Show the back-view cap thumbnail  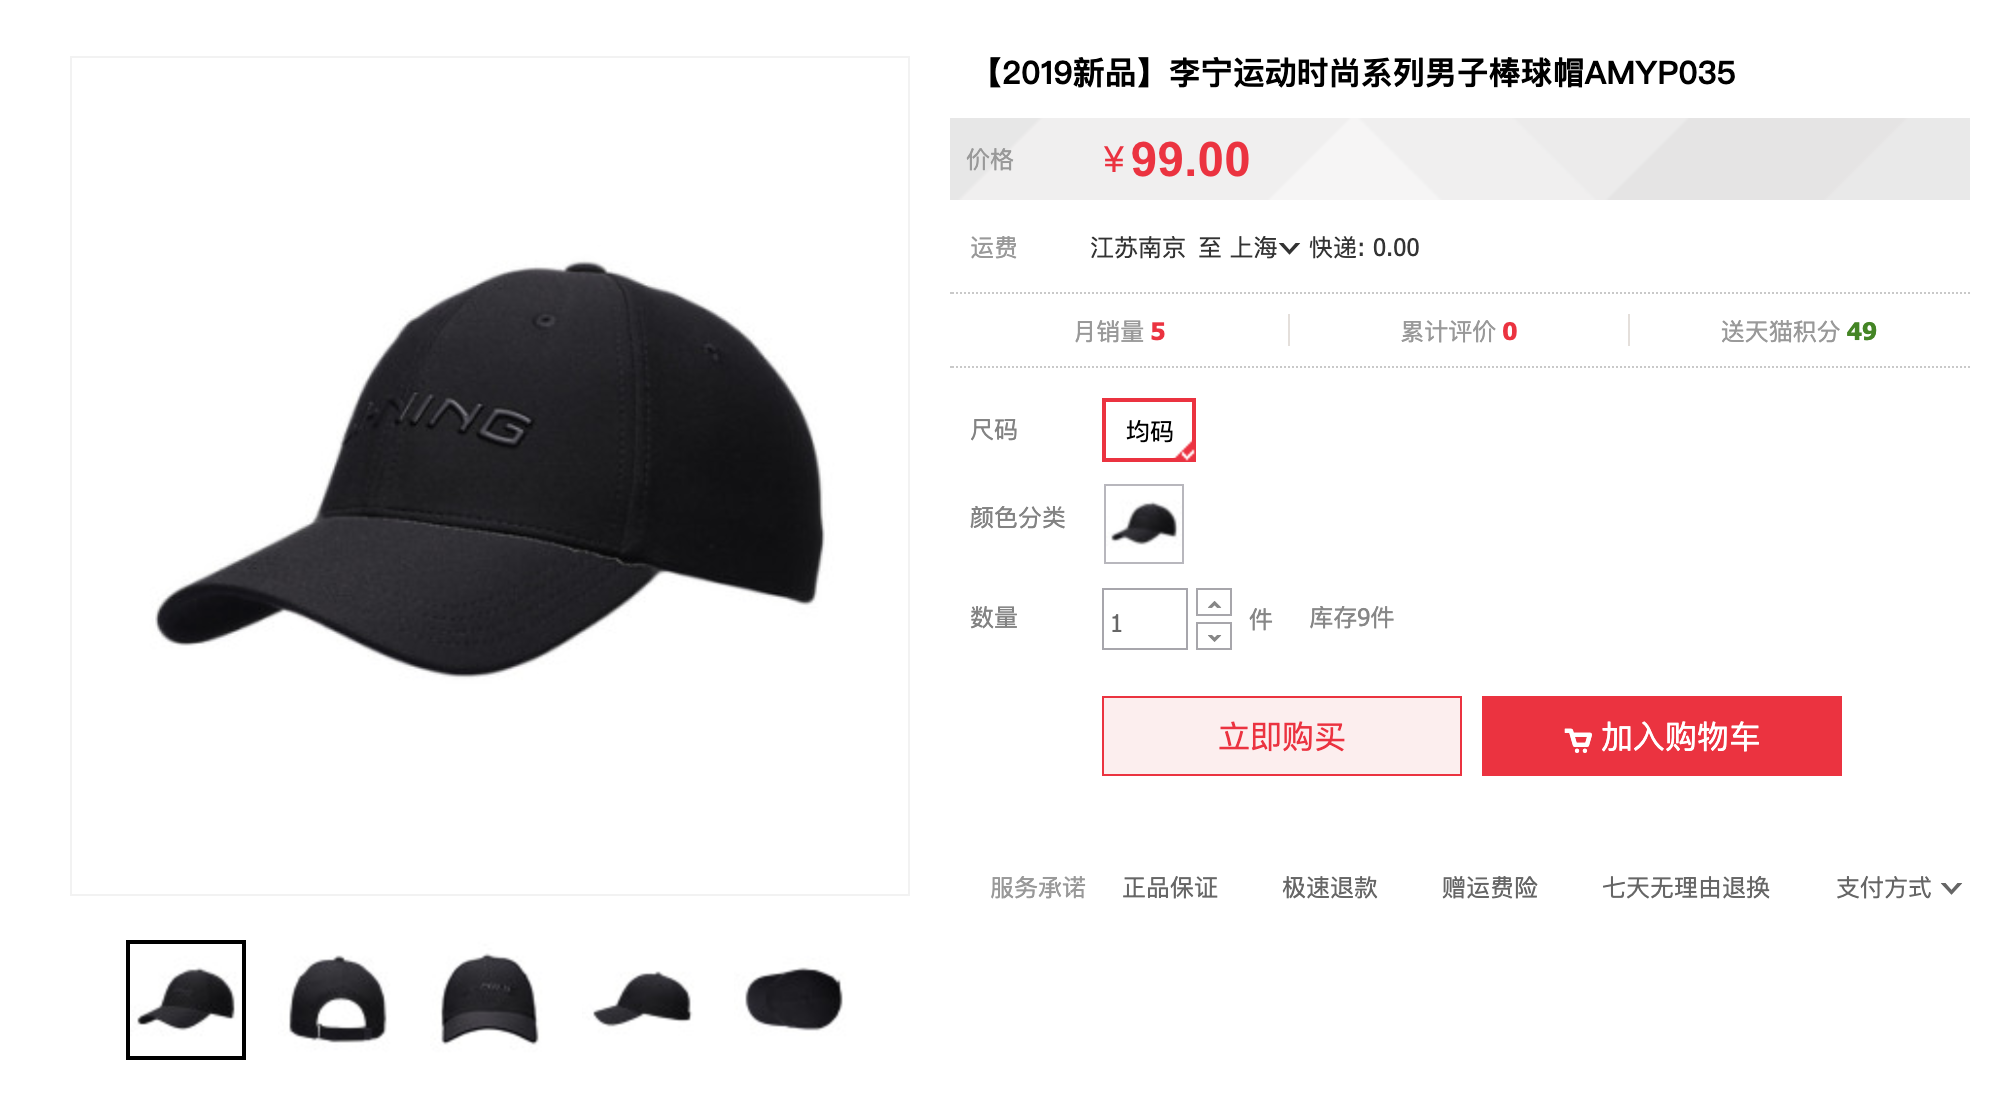[338, 1000]
